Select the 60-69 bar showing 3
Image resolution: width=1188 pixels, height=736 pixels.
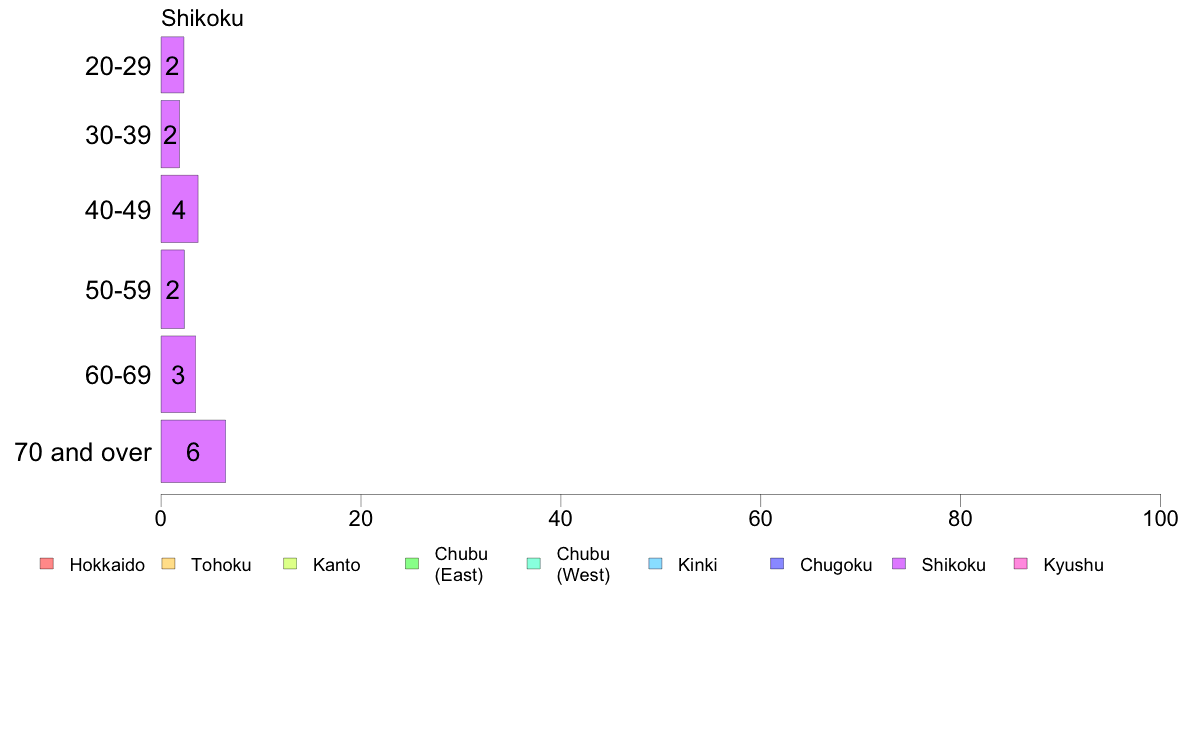point(178,374)
